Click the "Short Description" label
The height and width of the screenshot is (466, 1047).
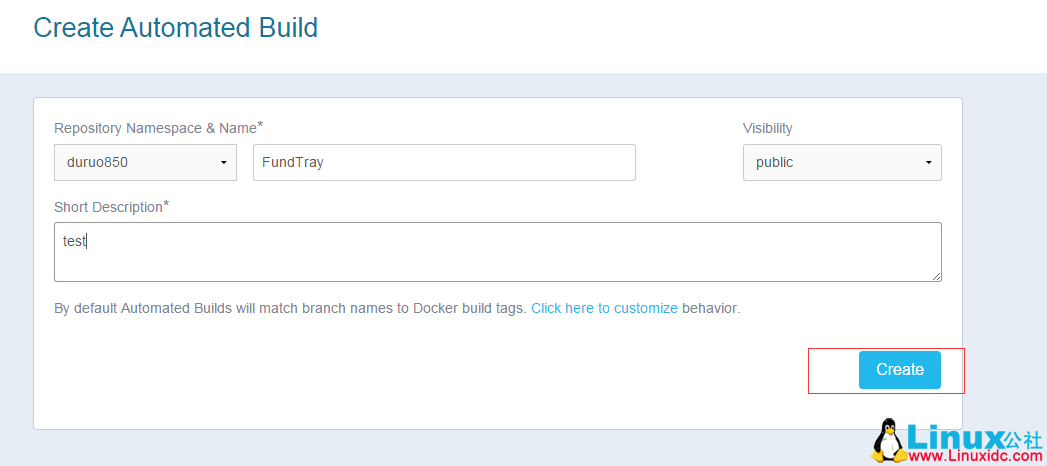pos(108,207)
